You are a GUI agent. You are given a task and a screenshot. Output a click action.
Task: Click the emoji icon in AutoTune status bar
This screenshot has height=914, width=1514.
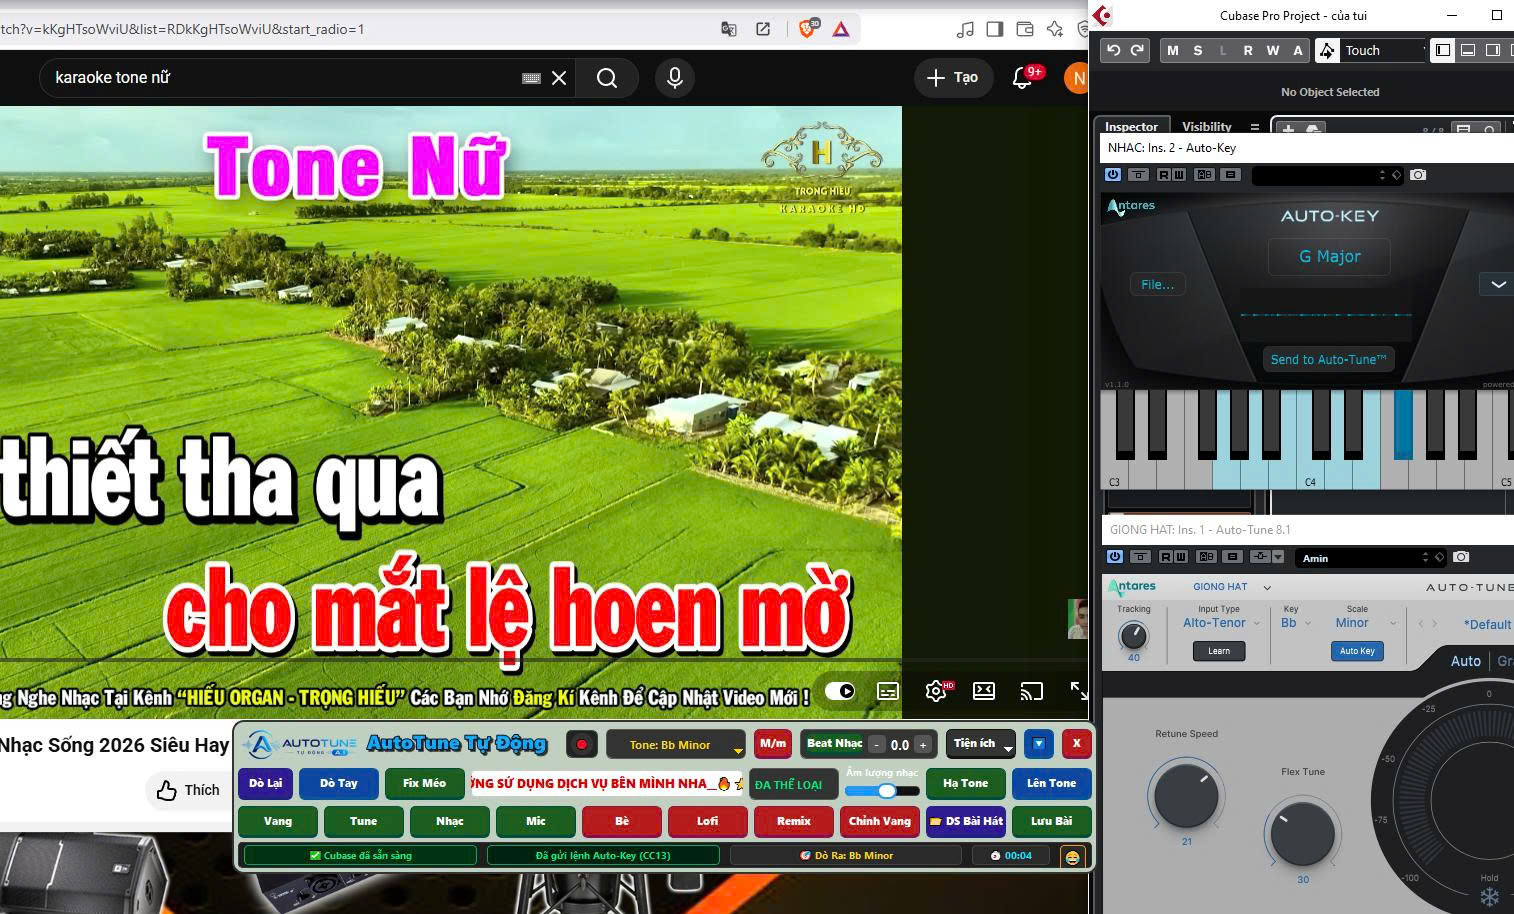click(1072, 857)
